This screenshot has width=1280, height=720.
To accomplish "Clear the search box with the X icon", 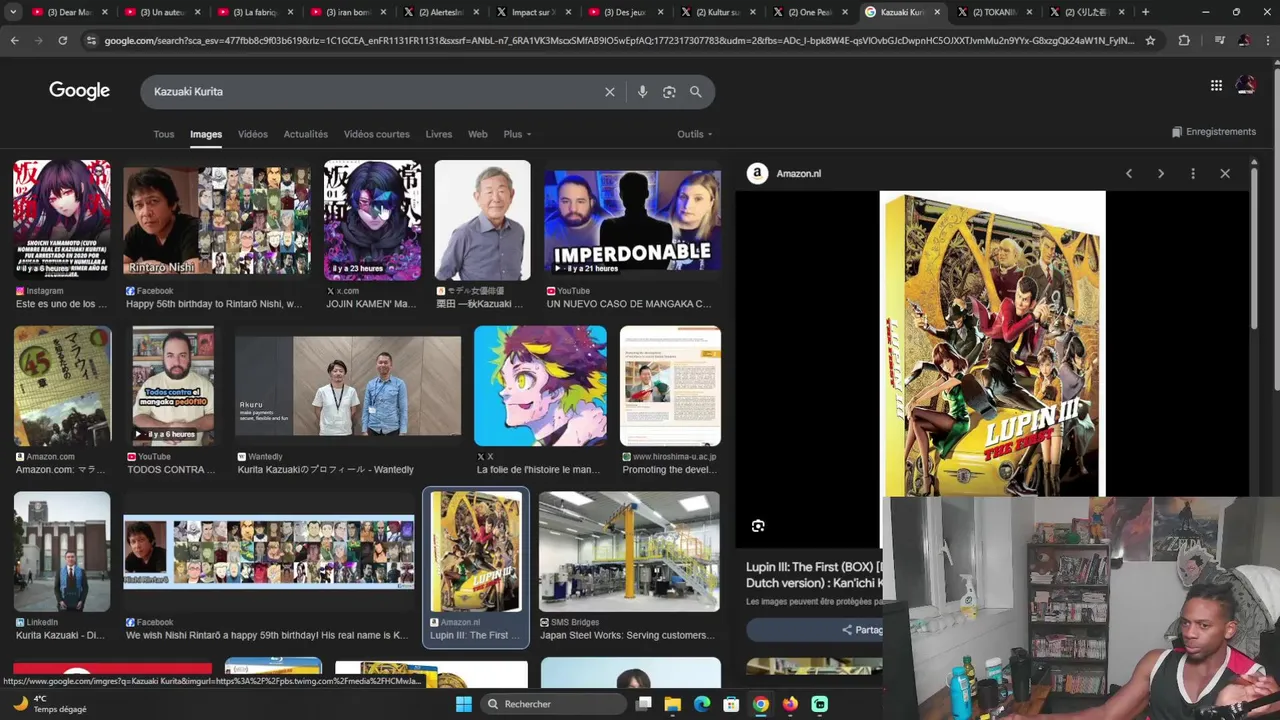I will click(x=609, y=91).
